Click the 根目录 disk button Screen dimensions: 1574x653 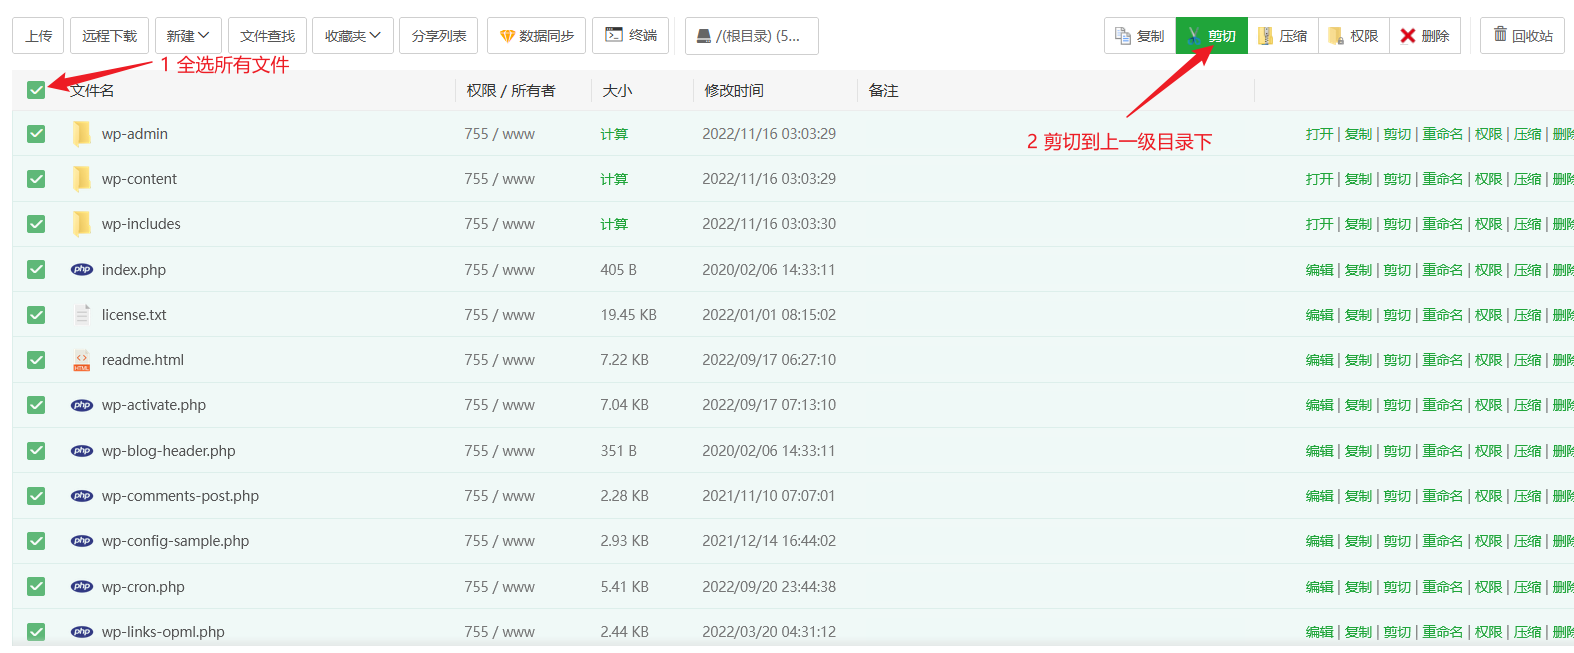pos(752,36)
